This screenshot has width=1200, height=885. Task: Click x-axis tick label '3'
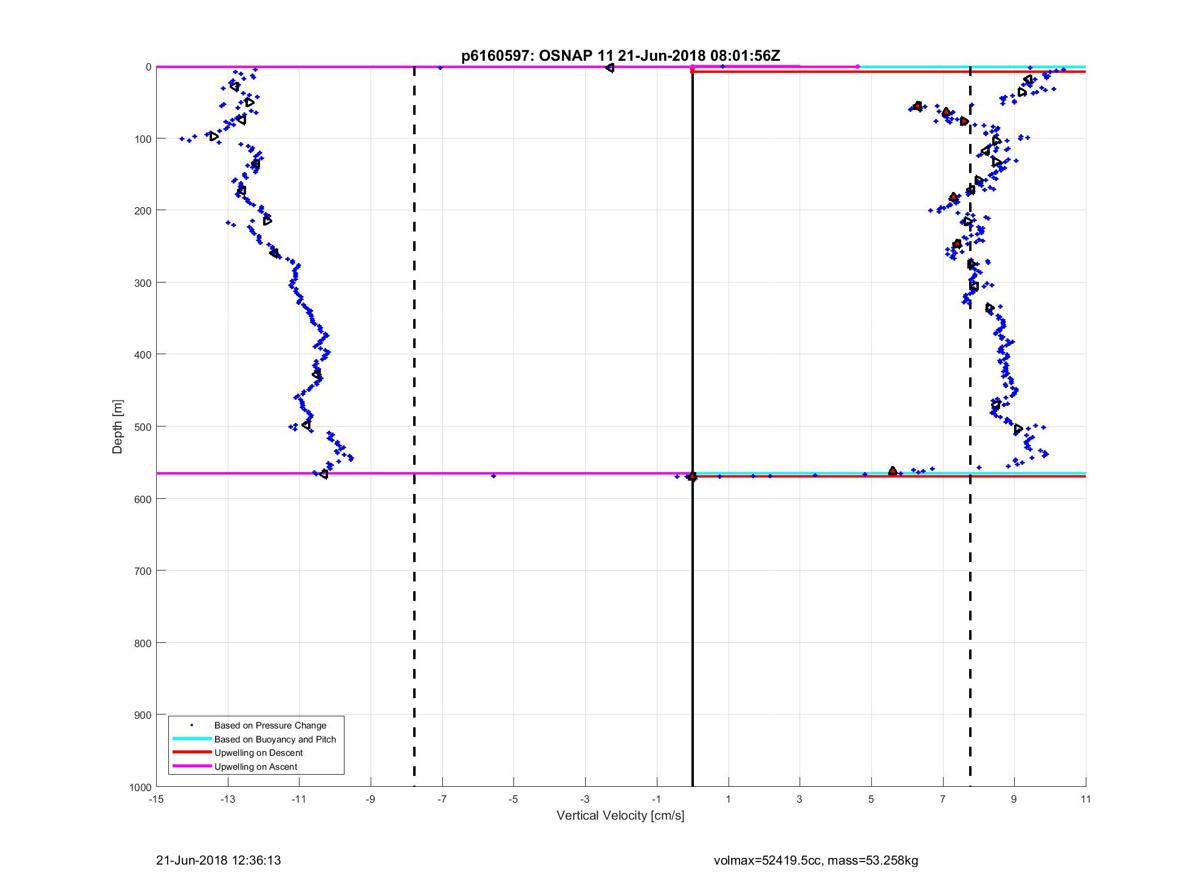coord(800,800)
